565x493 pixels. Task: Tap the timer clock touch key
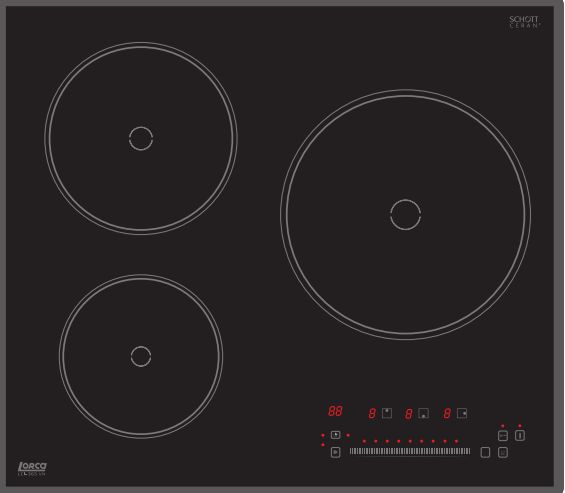[335, 435]
